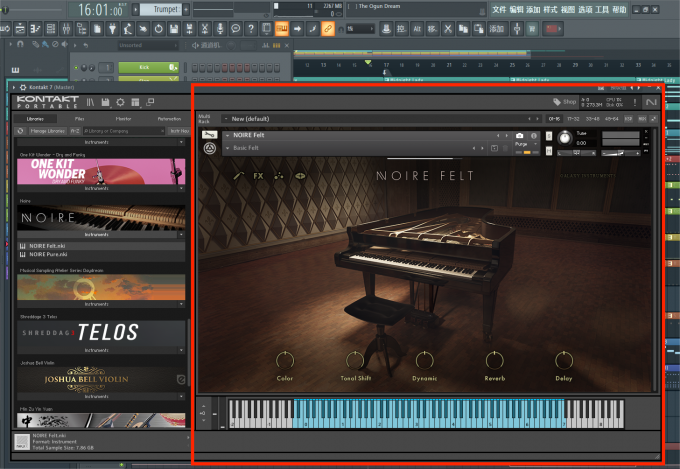The image size is (680, 469).
Task: Open NOIRE envelope curve page icon
Action: (239, 176)
